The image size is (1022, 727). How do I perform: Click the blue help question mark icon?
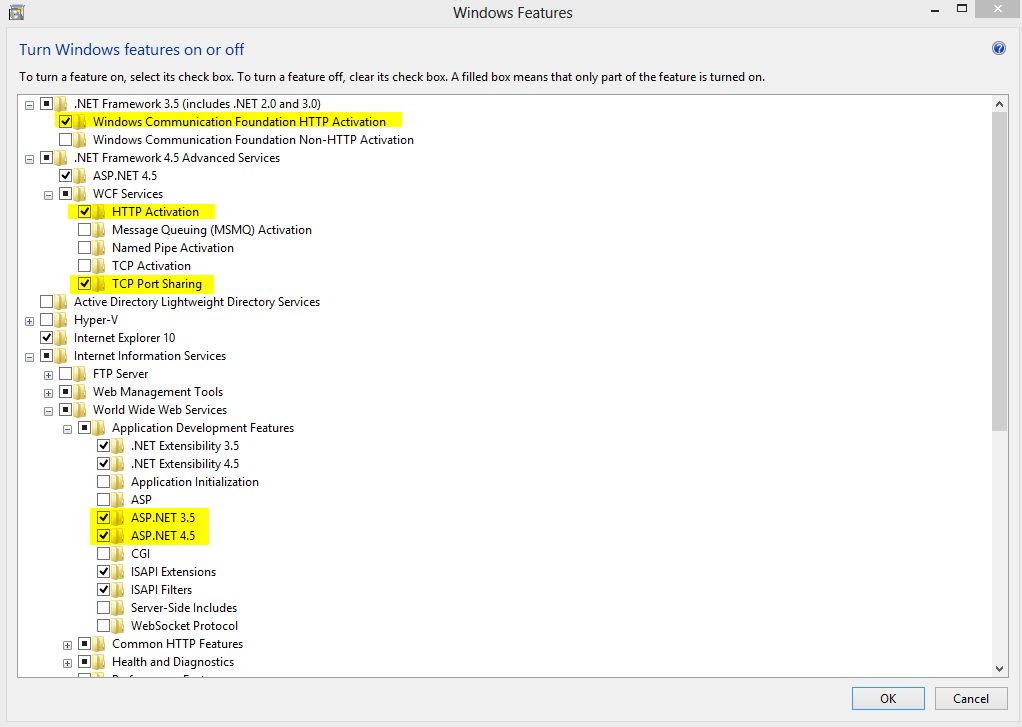[998, 48]
